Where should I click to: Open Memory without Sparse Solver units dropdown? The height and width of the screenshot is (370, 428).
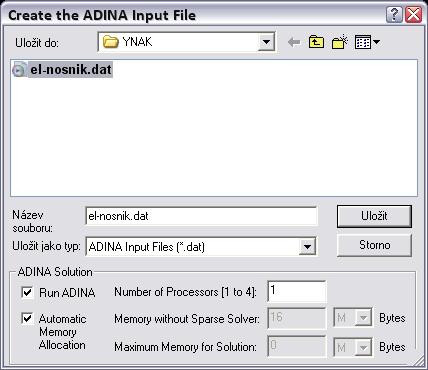pos(363,318)
